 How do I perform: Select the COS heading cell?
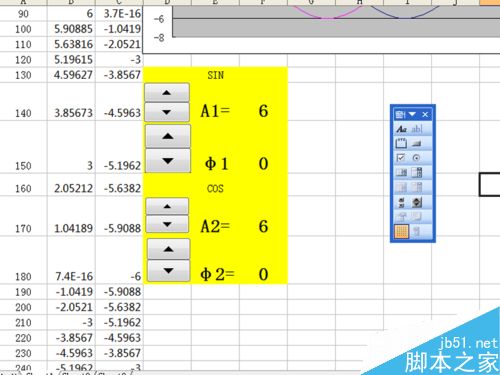click(x=215, y=188)
